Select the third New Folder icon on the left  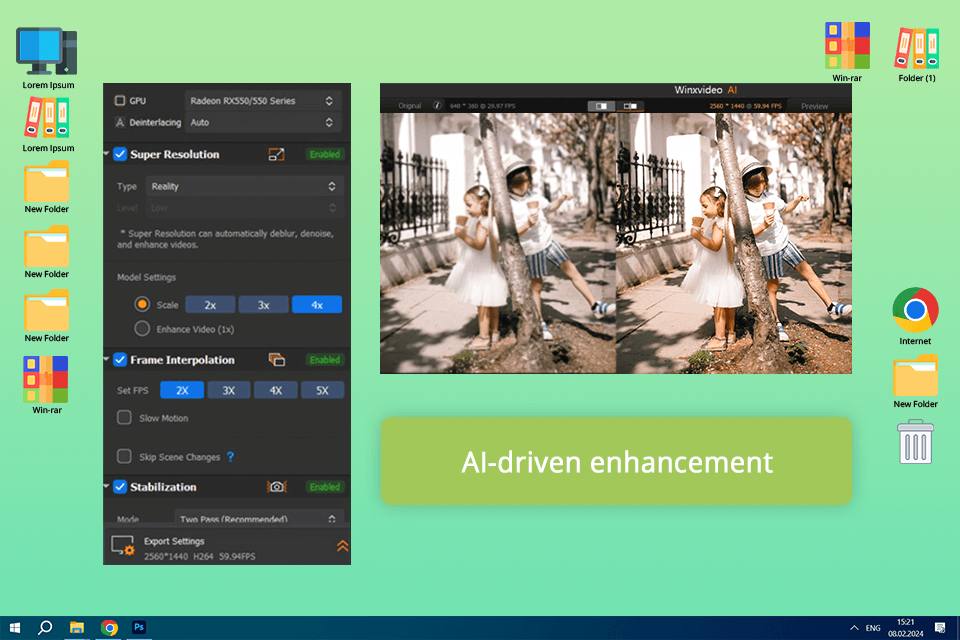[x=47, y=311]
